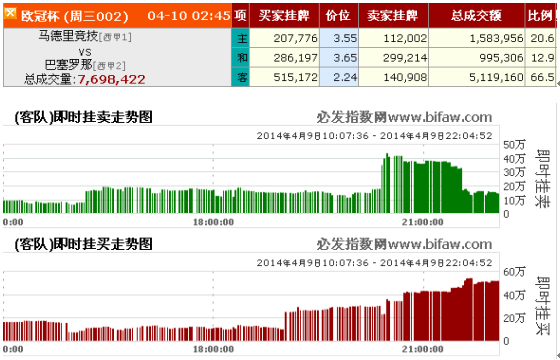The image size is (560, 360).
Task: Click the 总成交额 column header
Action: (x=476, y=16)
